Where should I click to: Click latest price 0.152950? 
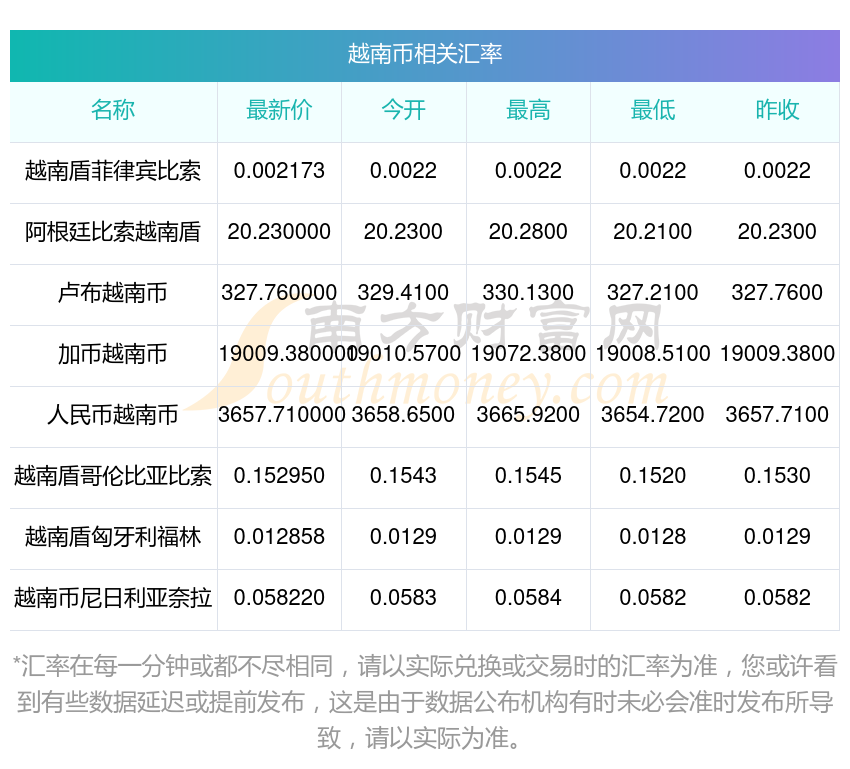[x=279, y=476]
